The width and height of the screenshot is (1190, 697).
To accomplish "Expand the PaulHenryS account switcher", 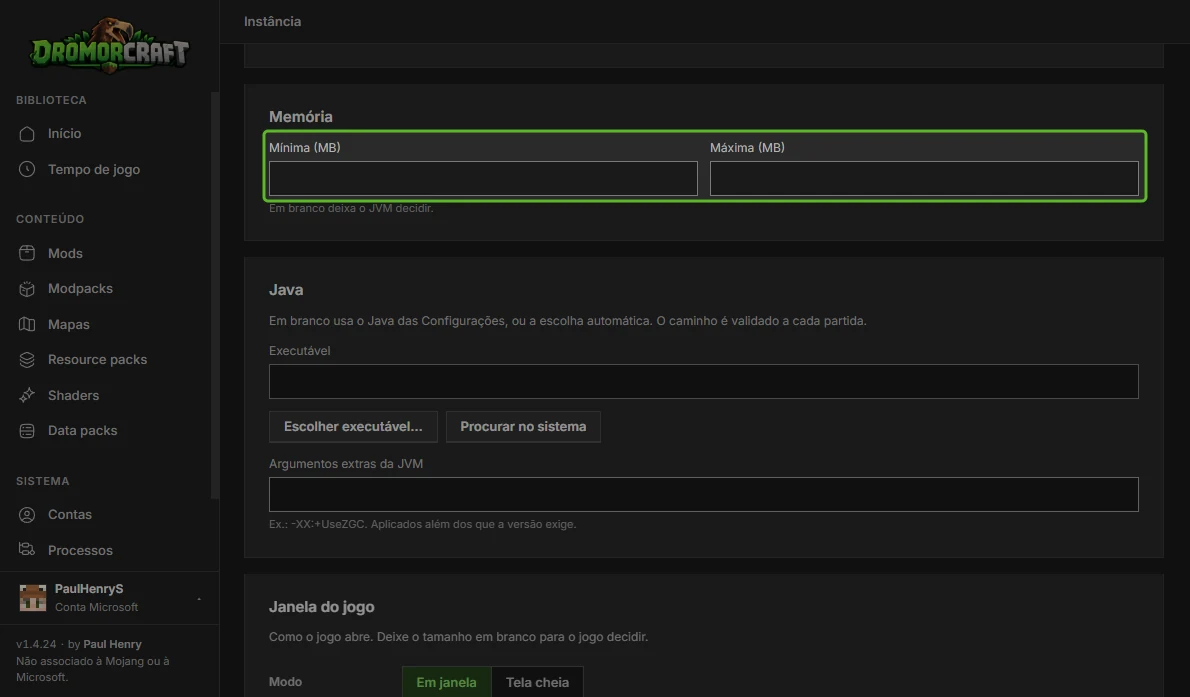I will [x=199, y=598].
